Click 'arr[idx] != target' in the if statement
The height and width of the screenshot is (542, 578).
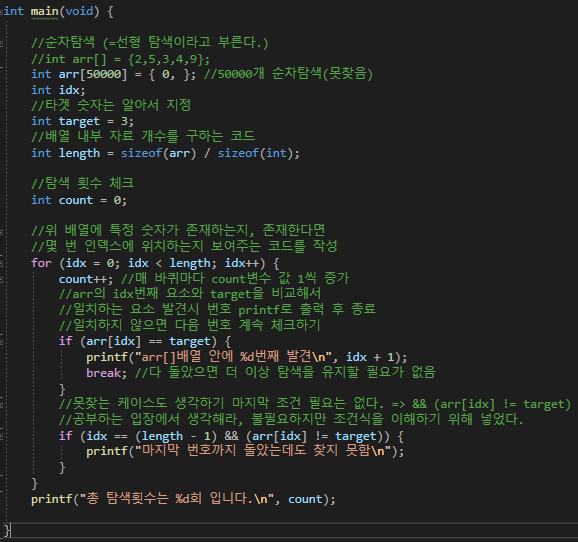pyautogui.click(x=314, y=437)
